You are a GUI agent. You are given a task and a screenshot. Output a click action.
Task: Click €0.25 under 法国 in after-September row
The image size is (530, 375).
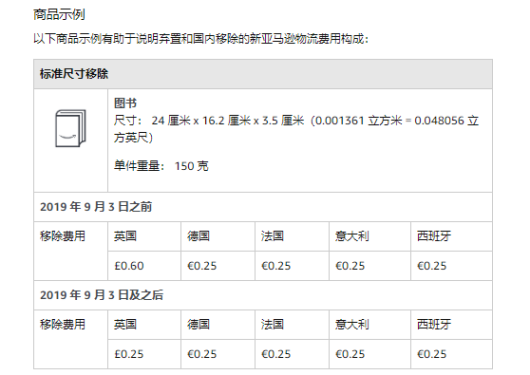(276, 354)
